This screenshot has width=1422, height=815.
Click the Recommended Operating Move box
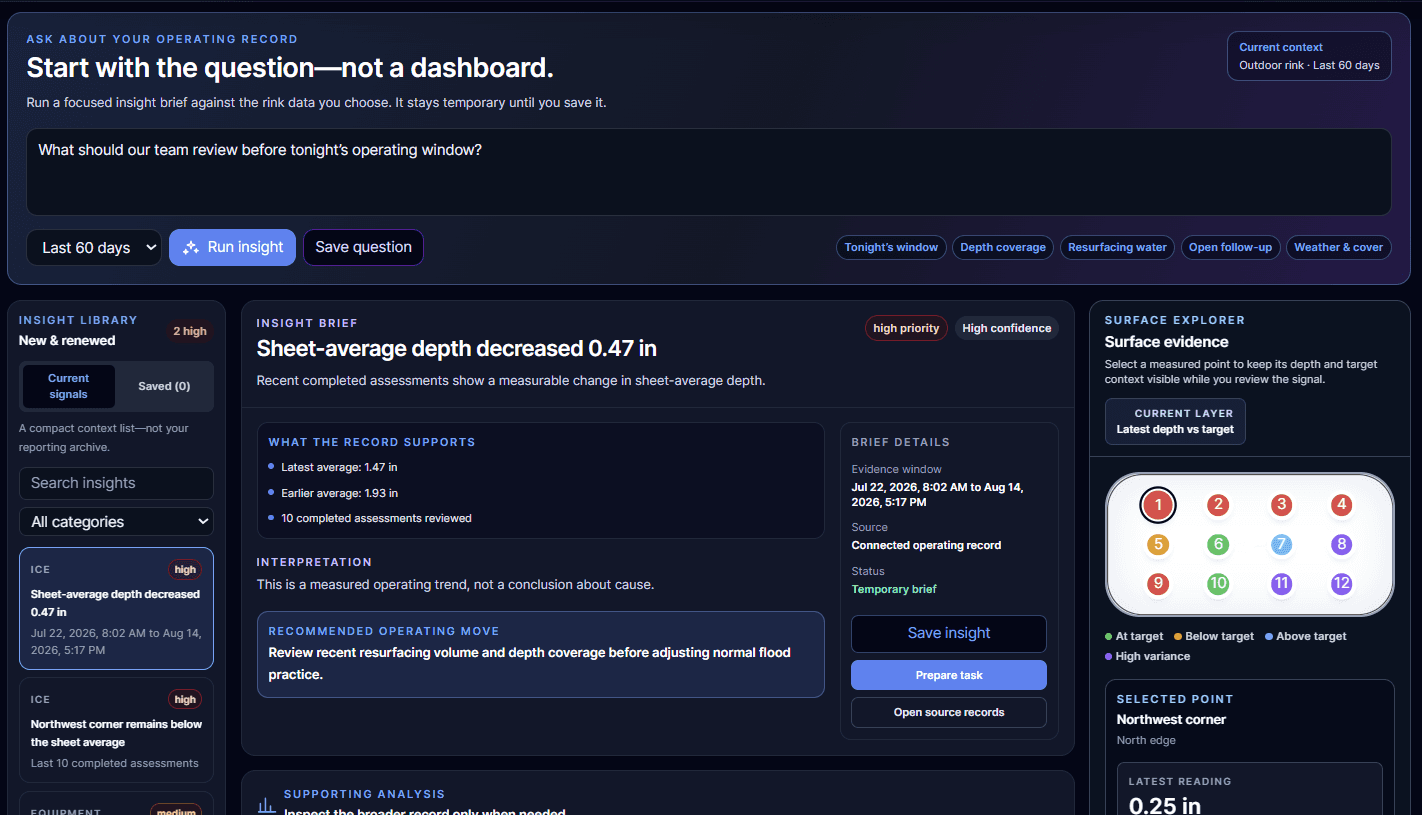click(540, 654)
